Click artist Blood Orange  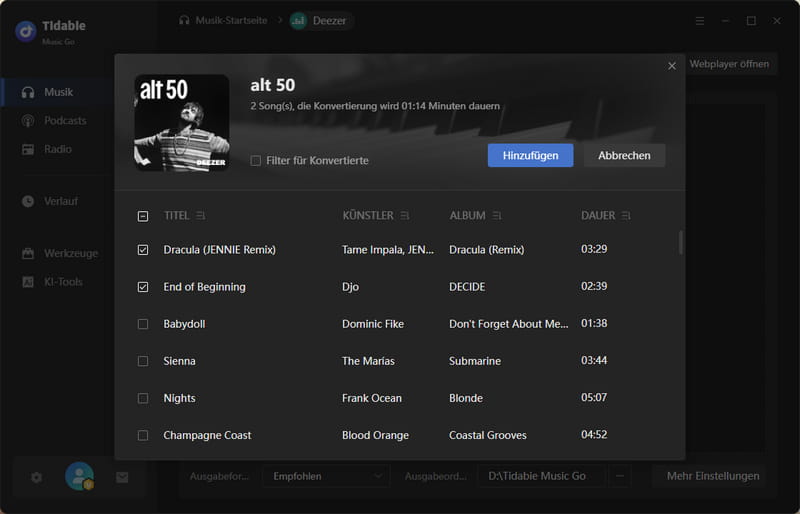point(375,435)
